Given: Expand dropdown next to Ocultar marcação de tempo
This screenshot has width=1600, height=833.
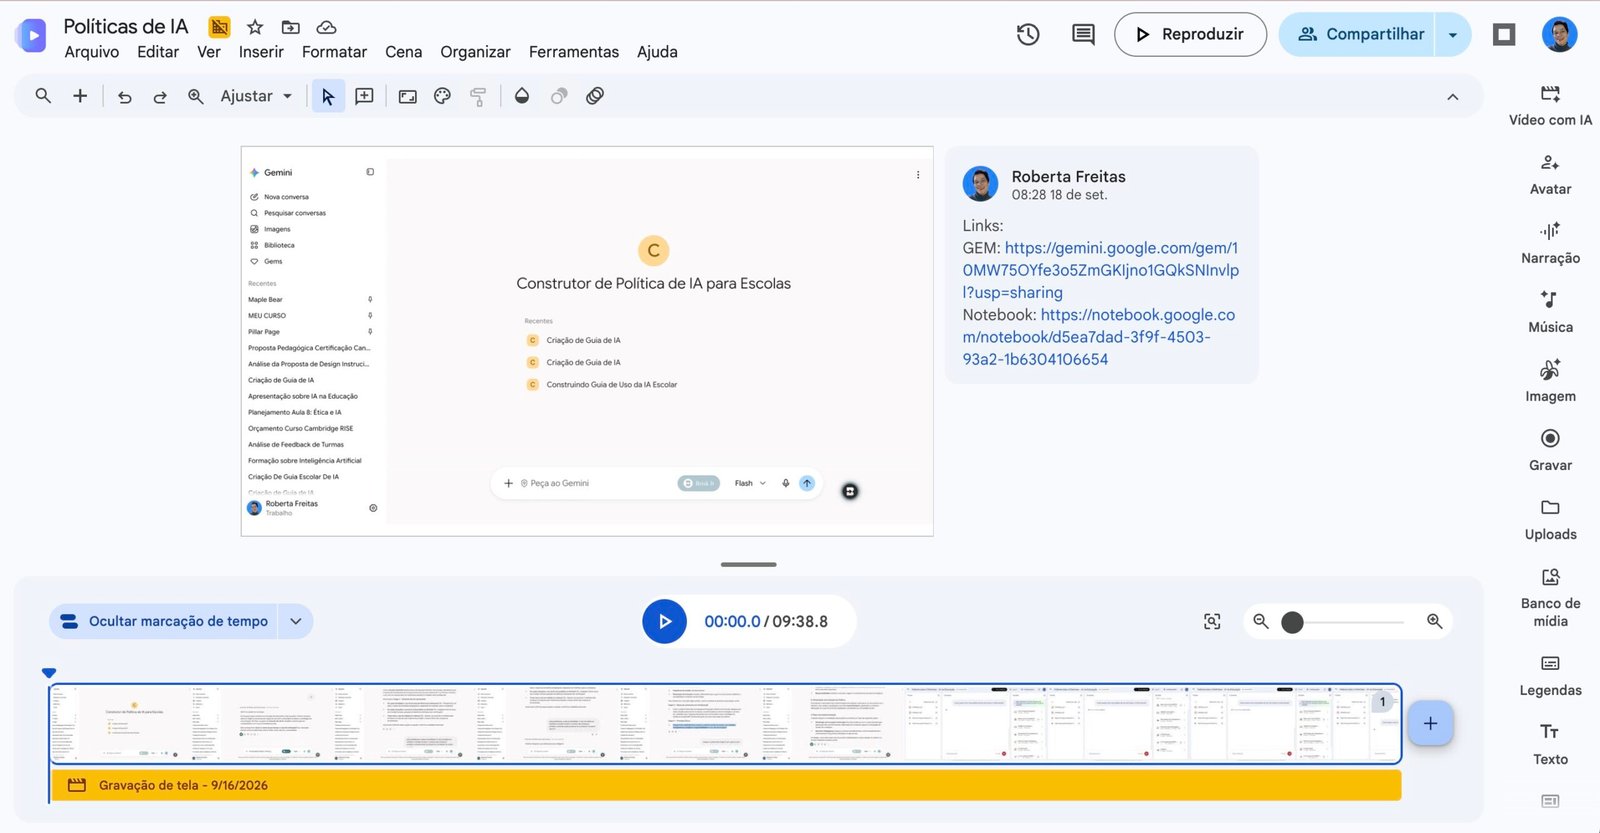Looking at the screenshot, I should click(296, 621).
